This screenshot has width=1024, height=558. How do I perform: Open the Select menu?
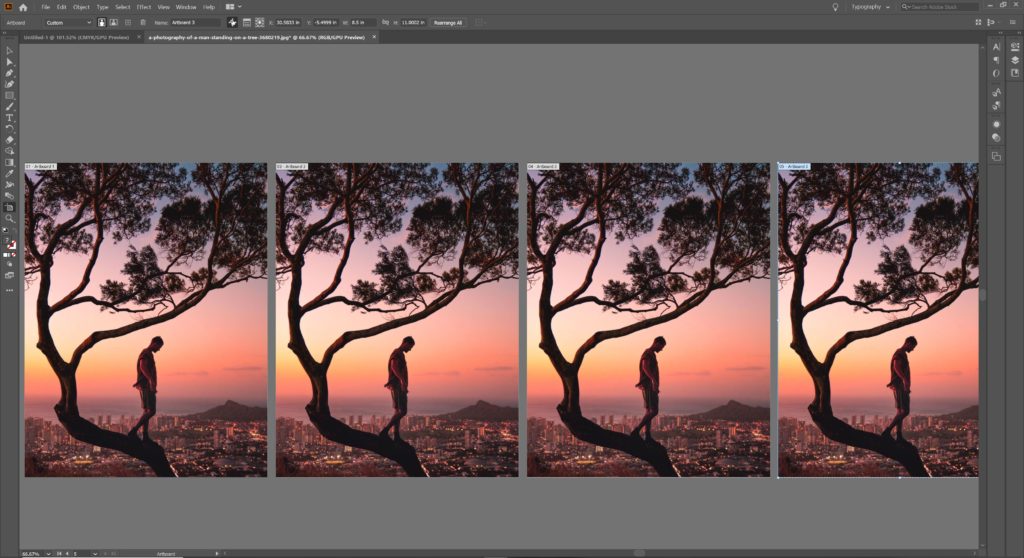tap(123, 7)
